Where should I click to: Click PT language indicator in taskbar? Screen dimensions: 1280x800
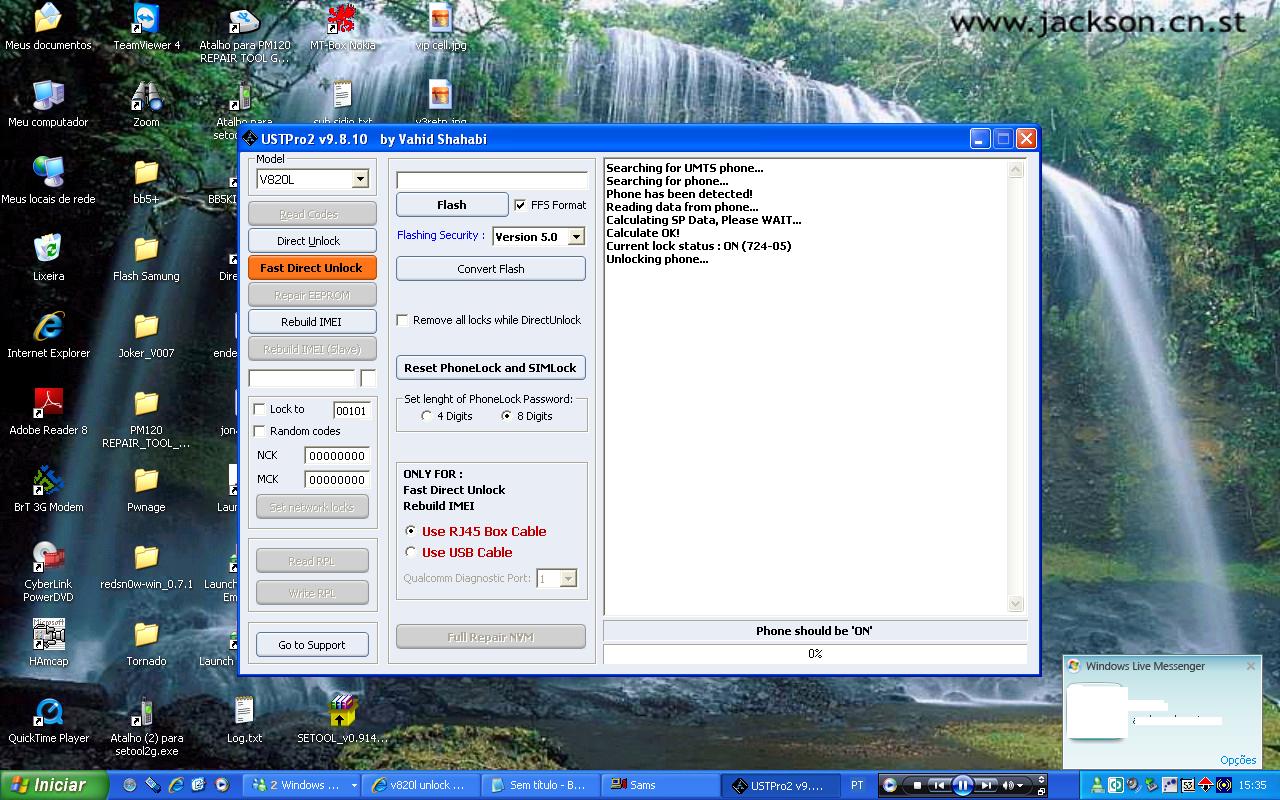(x=857, y=785)
